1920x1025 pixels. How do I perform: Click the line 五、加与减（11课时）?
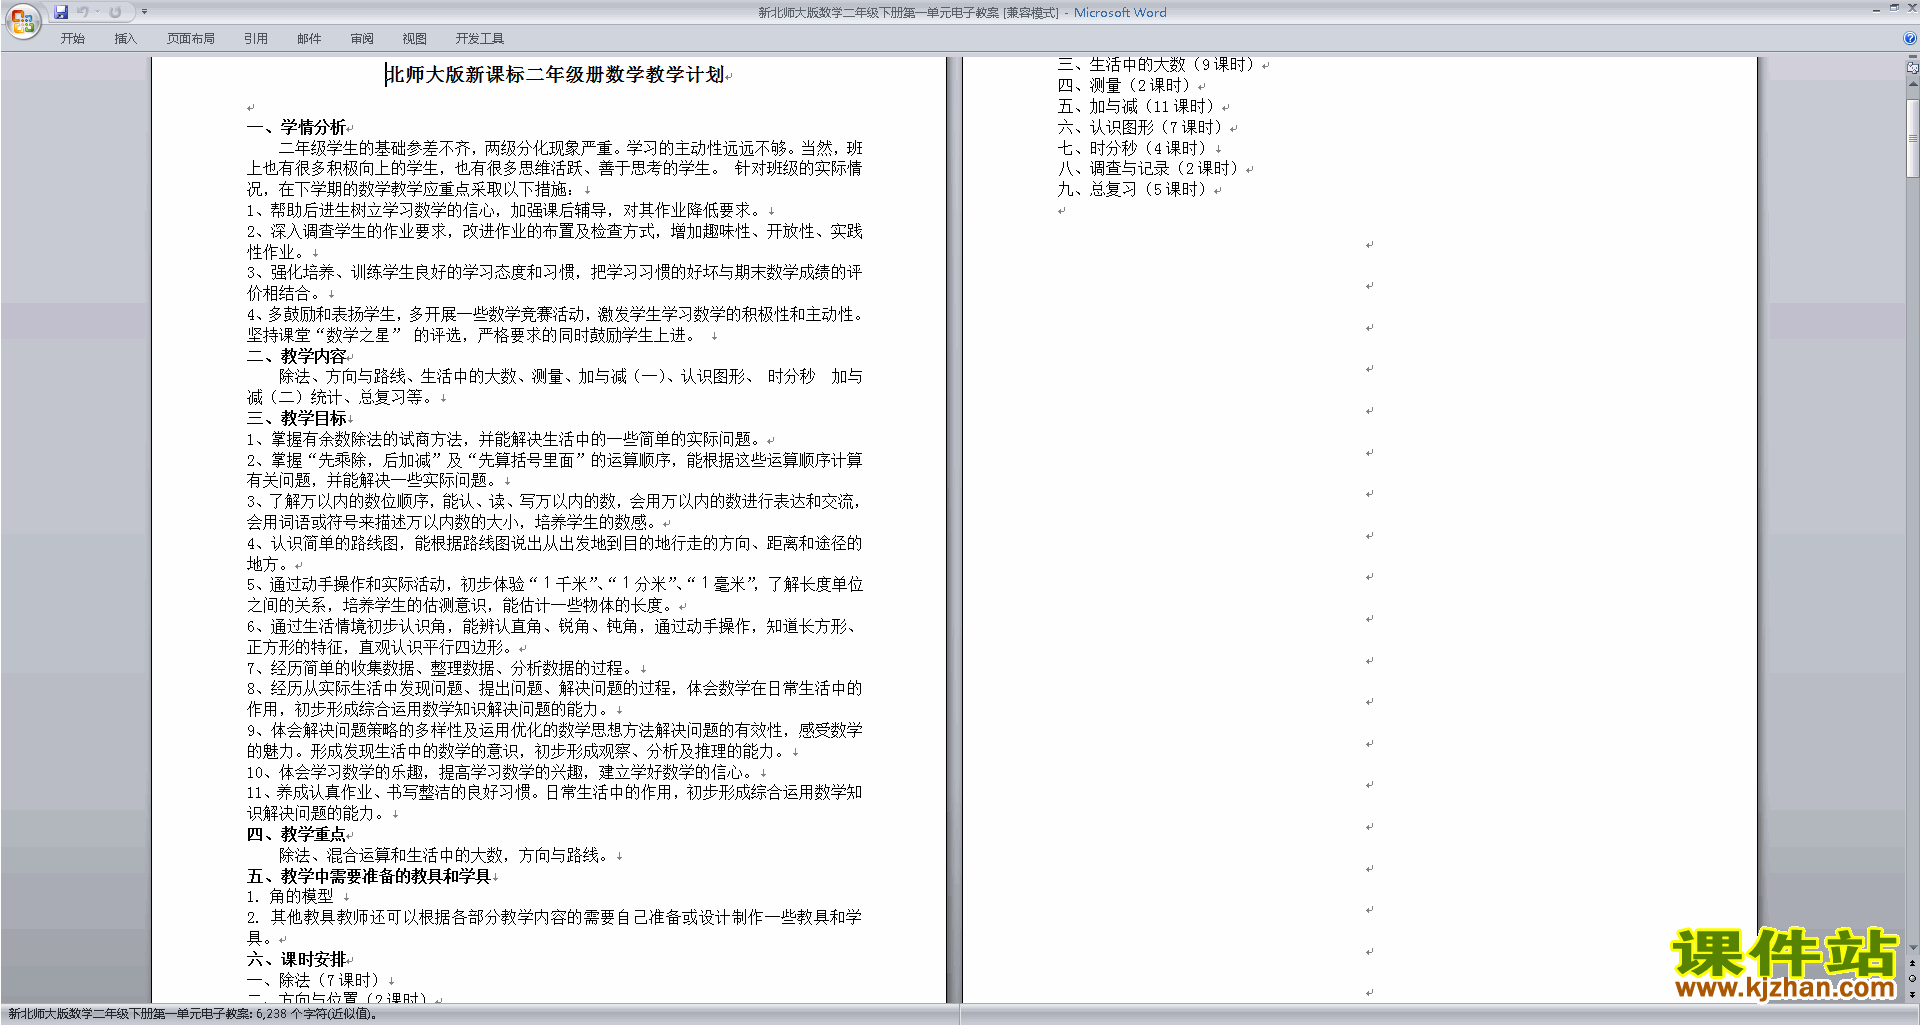pos(1136,106)
